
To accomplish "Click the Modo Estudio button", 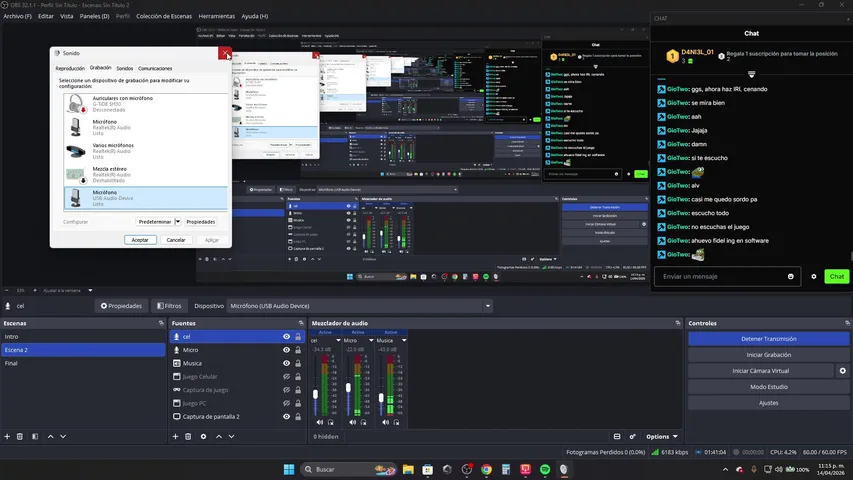I will (x=769, y=387).
